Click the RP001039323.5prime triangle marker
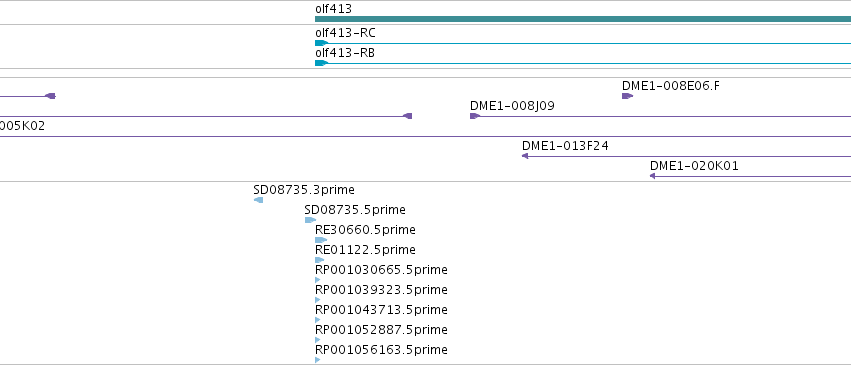The height and width of the screenshot is (365, 851). 317,300
